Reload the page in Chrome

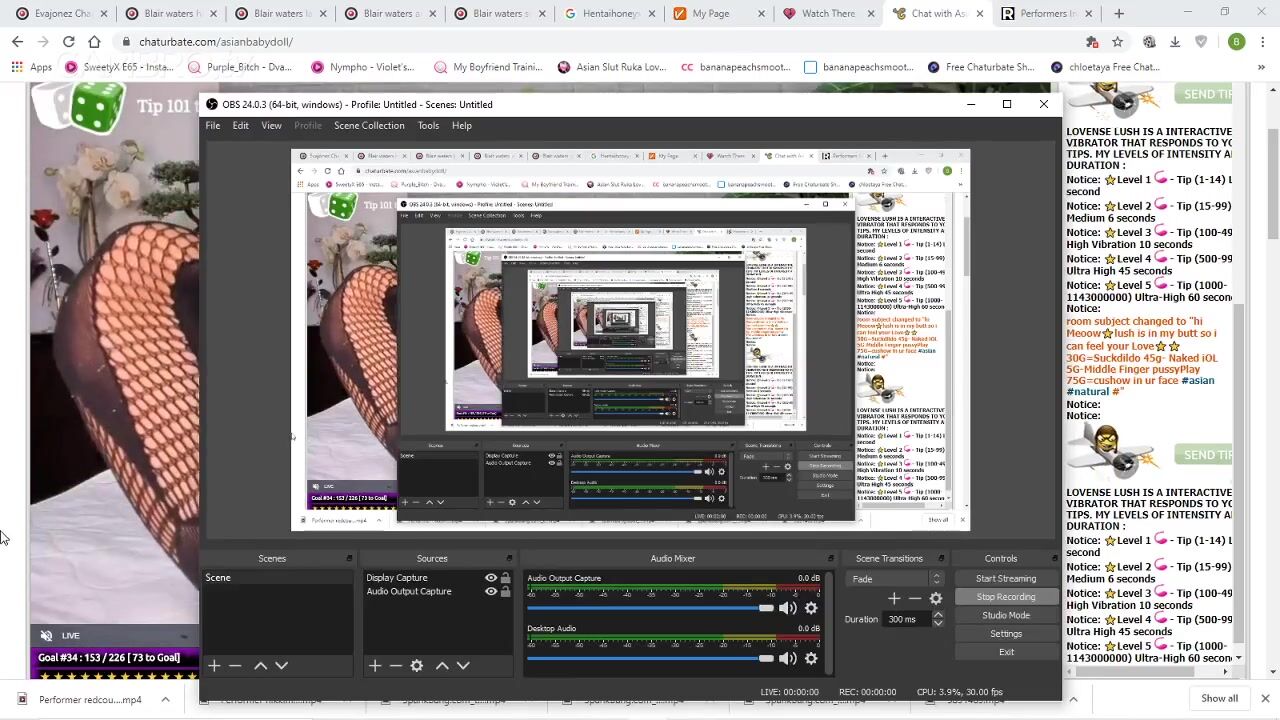pos(68,41)
